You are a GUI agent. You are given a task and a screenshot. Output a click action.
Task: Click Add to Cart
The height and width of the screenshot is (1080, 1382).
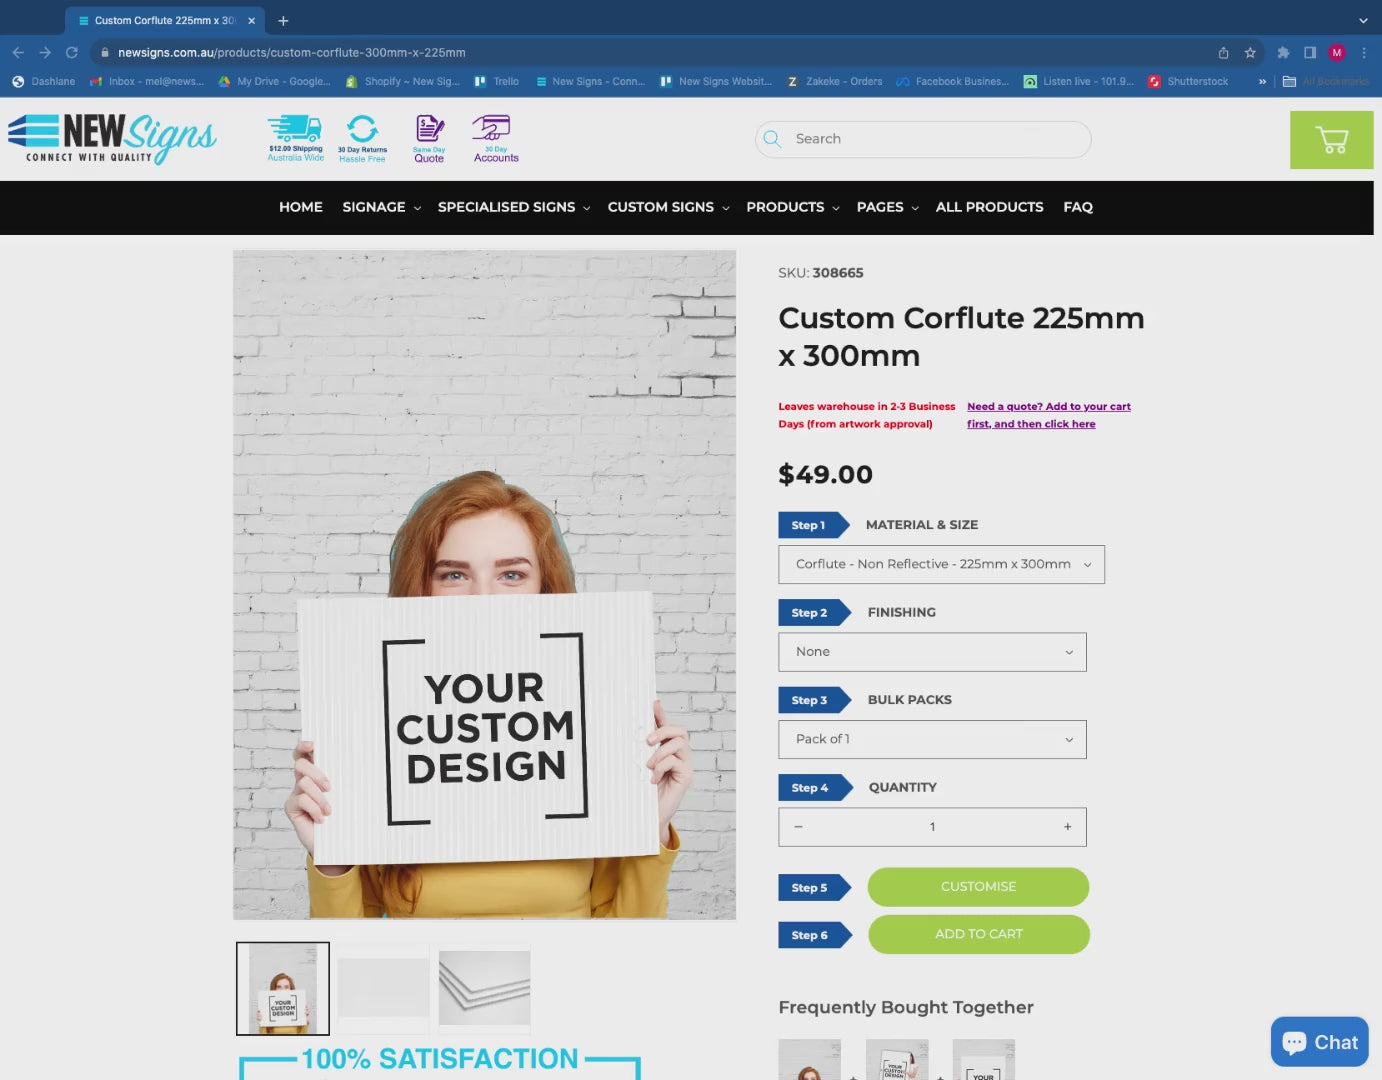[978, 934]
